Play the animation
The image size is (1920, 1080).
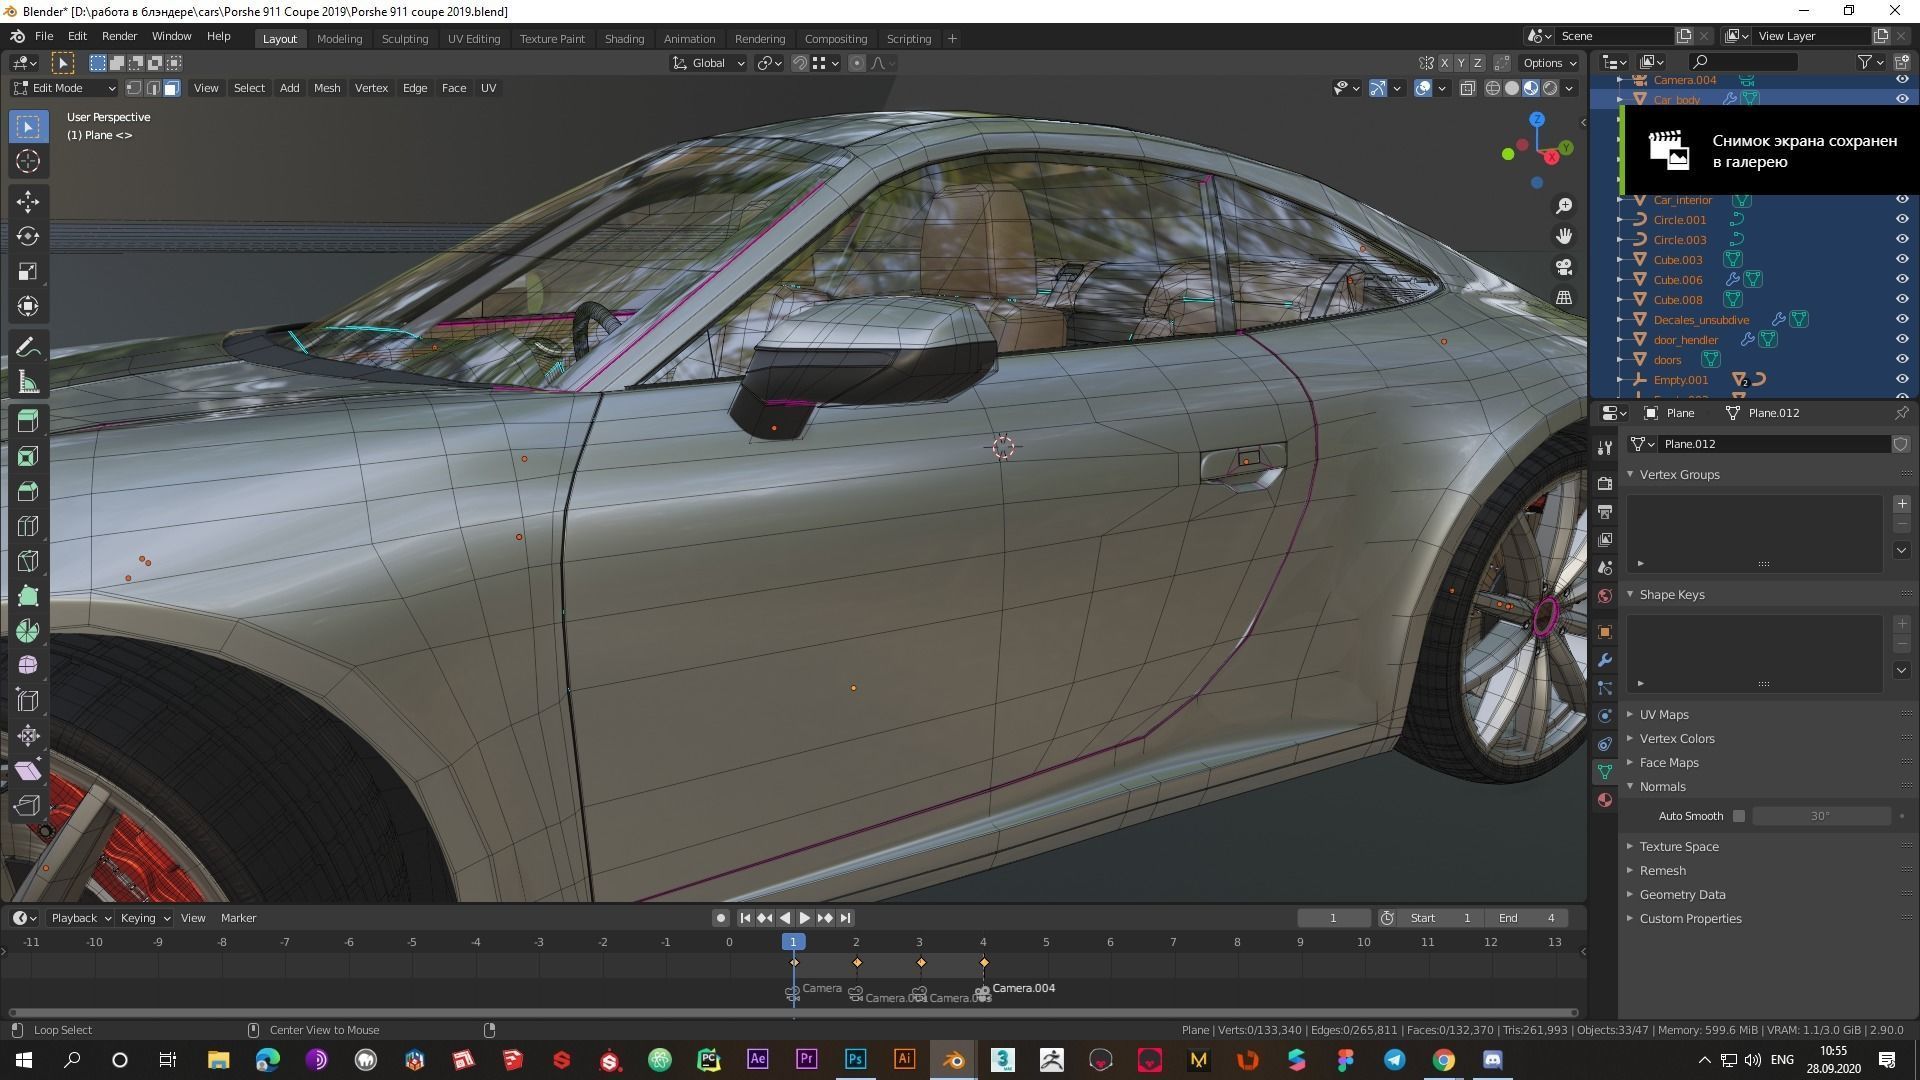804,918
